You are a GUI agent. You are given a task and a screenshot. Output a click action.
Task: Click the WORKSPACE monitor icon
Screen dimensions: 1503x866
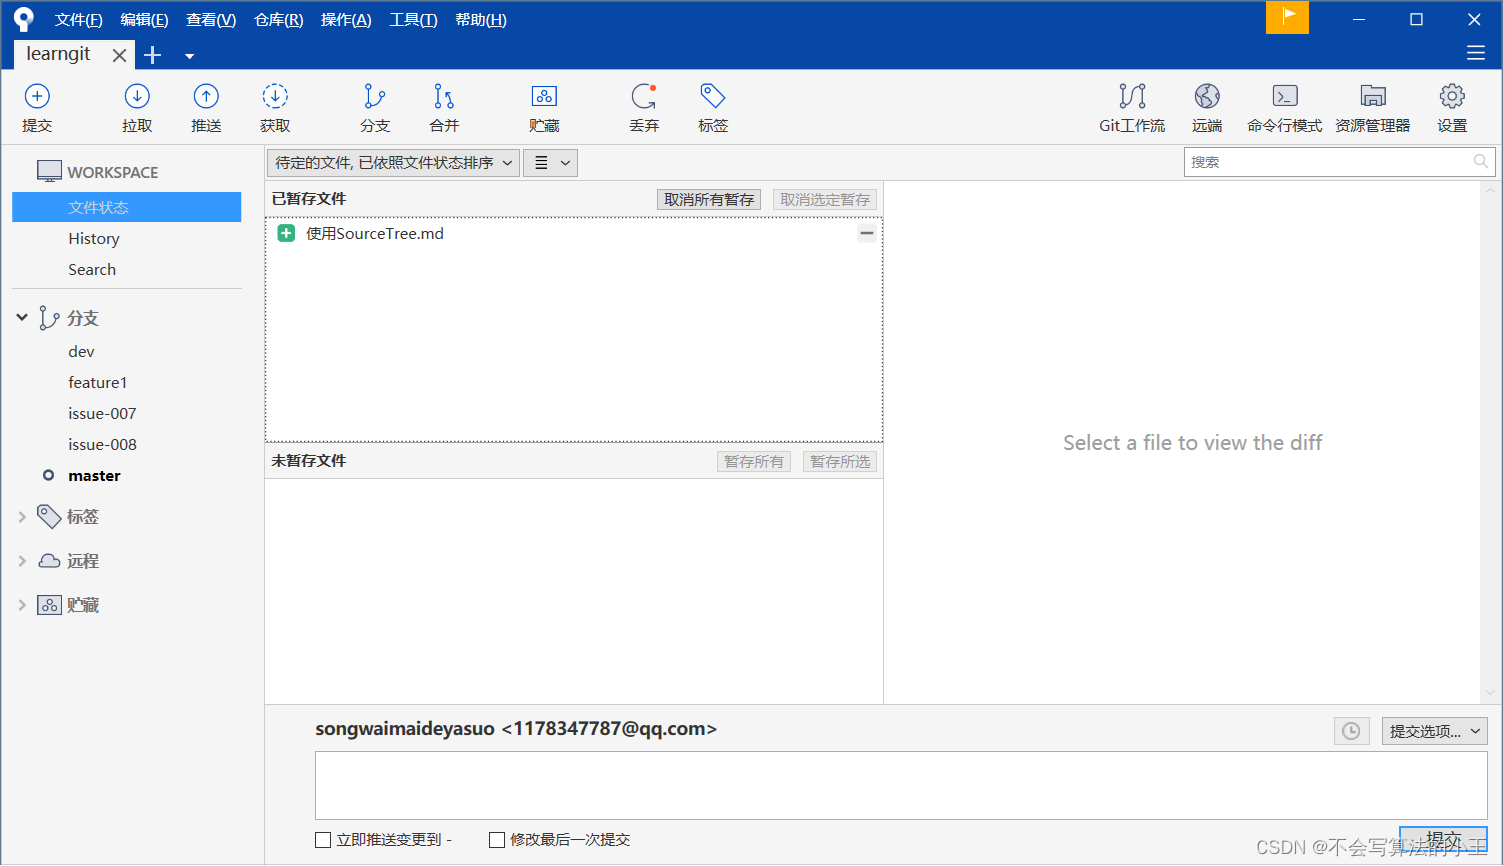pos(49,171)
